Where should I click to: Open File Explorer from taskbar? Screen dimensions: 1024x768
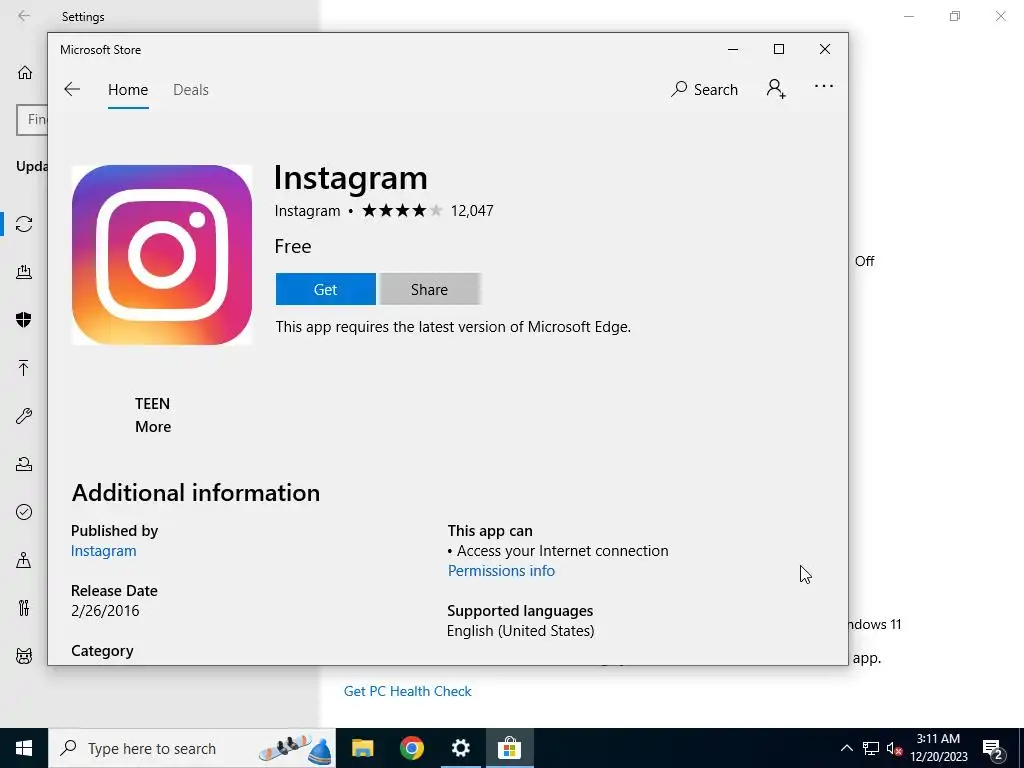(x=362, y=748)
